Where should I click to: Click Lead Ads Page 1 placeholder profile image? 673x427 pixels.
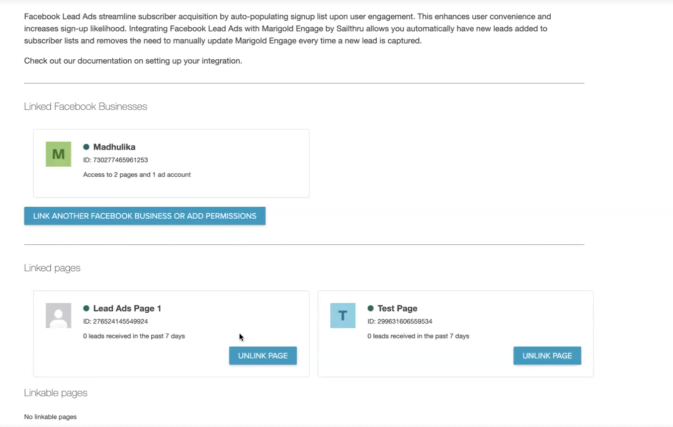pyautogui.click(x=59, y=316)
